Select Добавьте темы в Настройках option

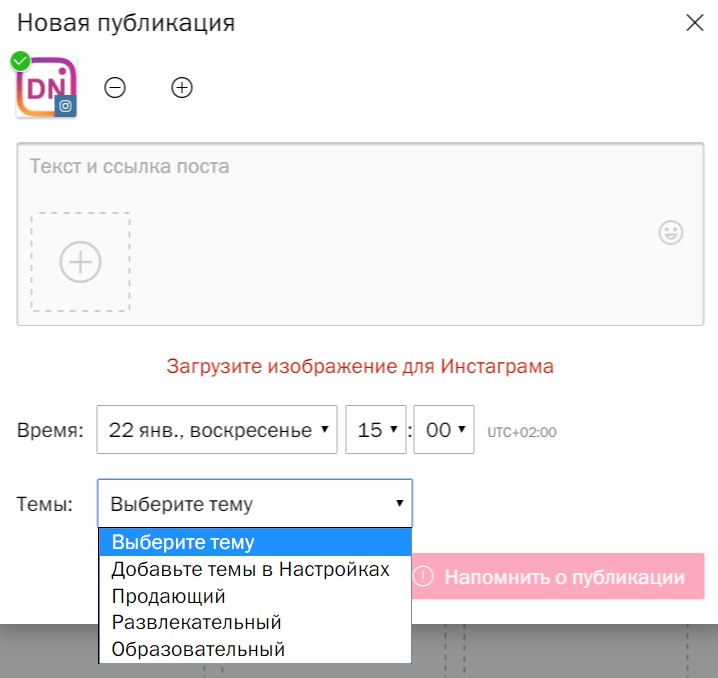click(x=255, y=569)
